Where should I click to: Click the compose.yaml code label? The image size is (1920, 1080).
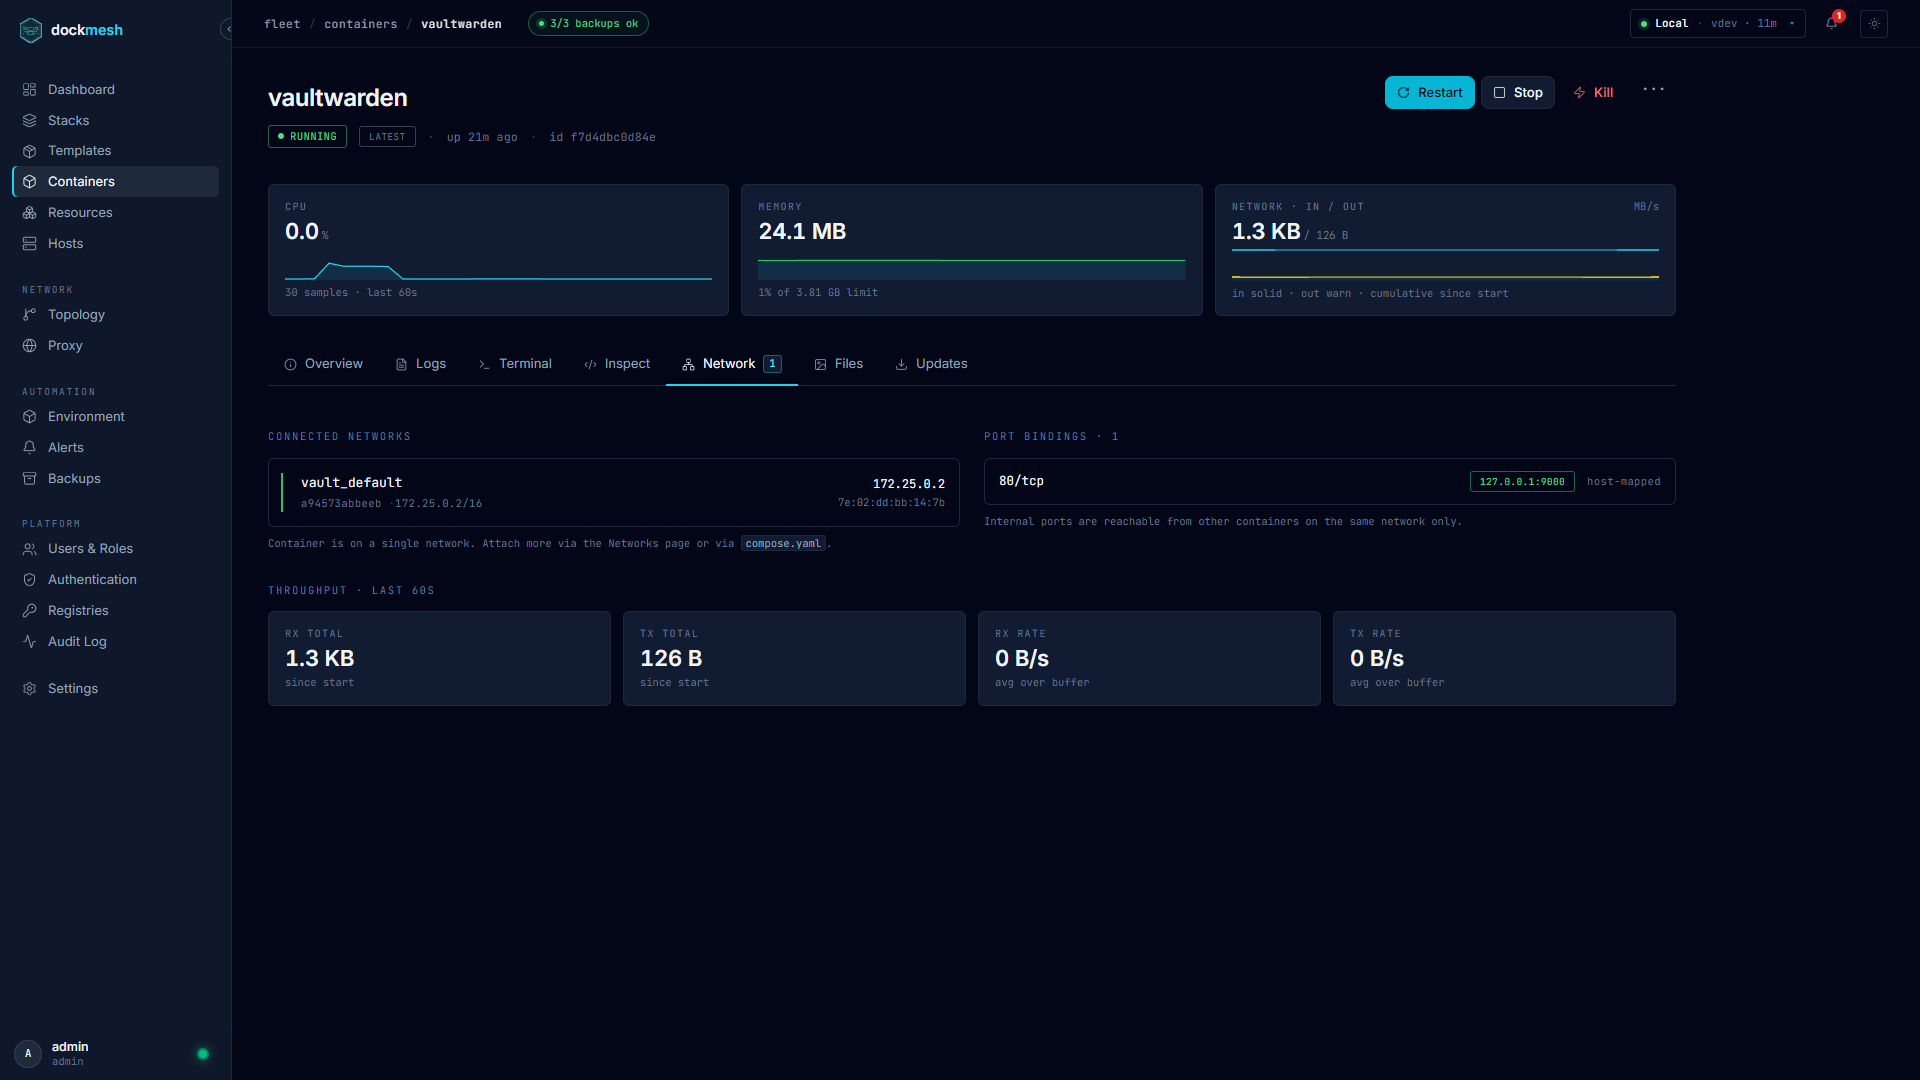click(783, 544)
